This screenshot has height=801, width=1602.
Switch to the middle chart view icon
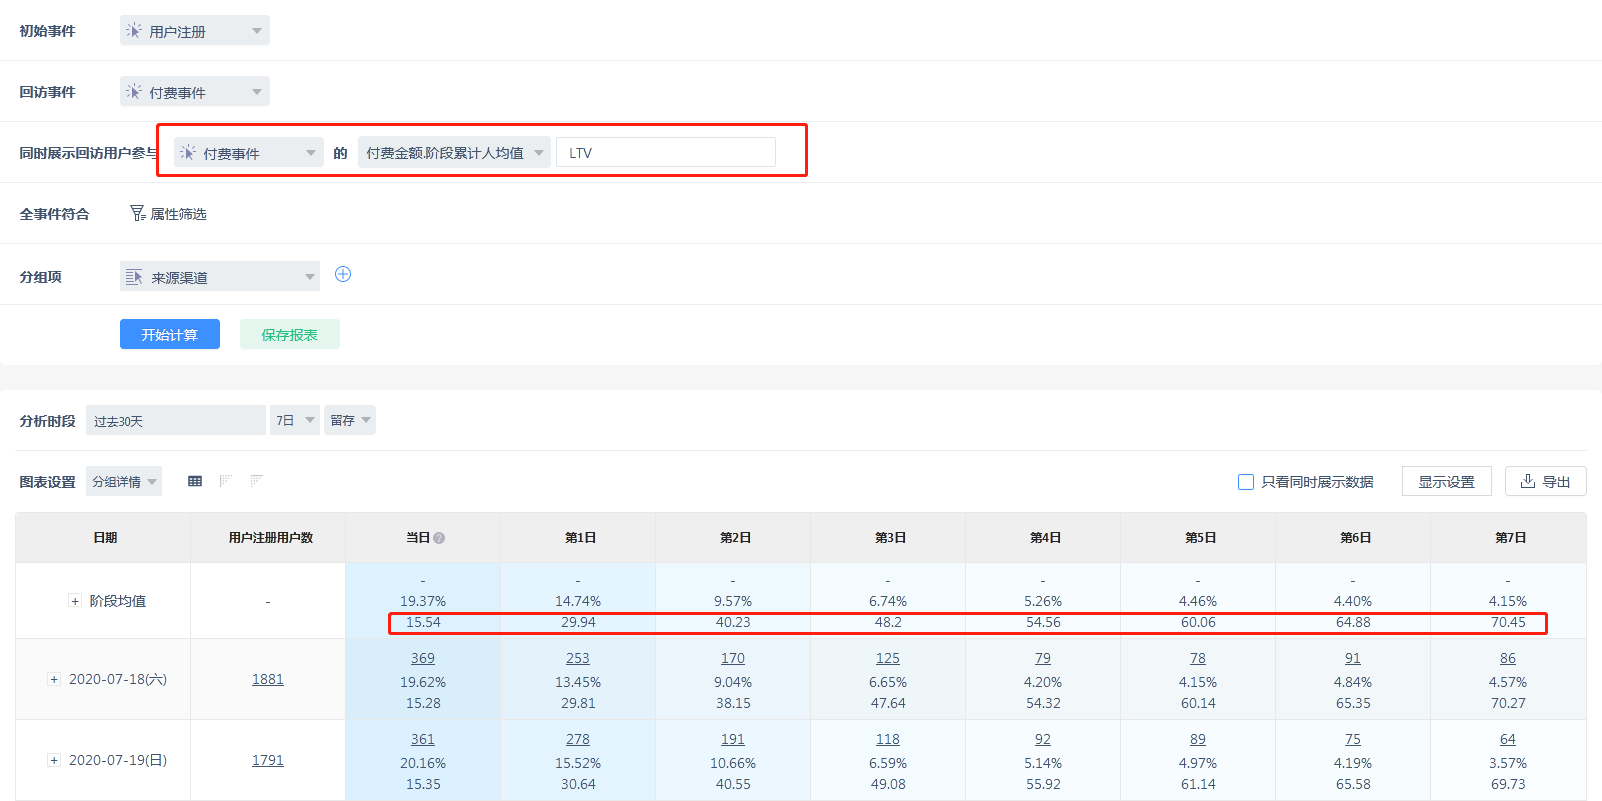[226, 481]
